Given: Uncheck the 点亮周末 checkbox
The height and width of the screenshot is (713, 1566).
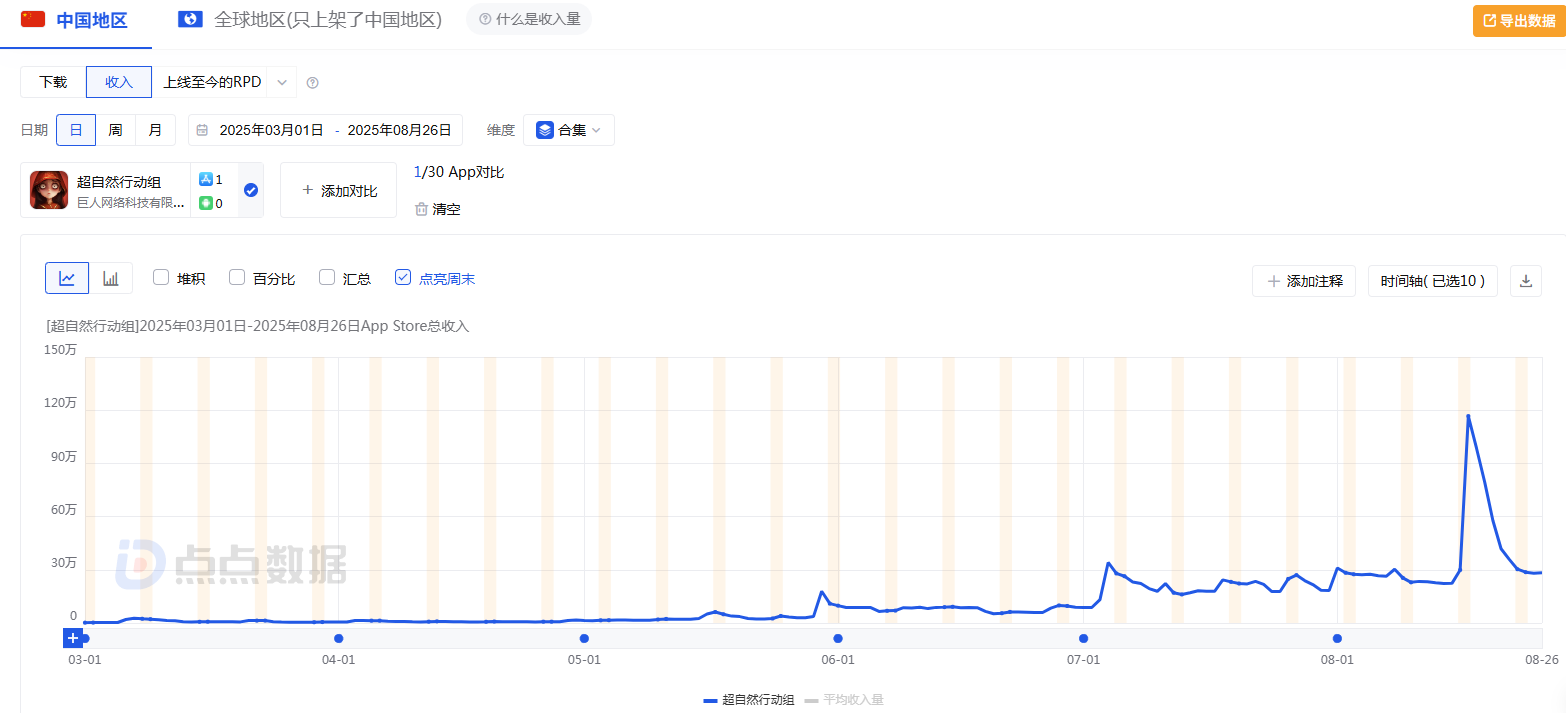Looking at the screenshot, I should click(x=403, y=278).
